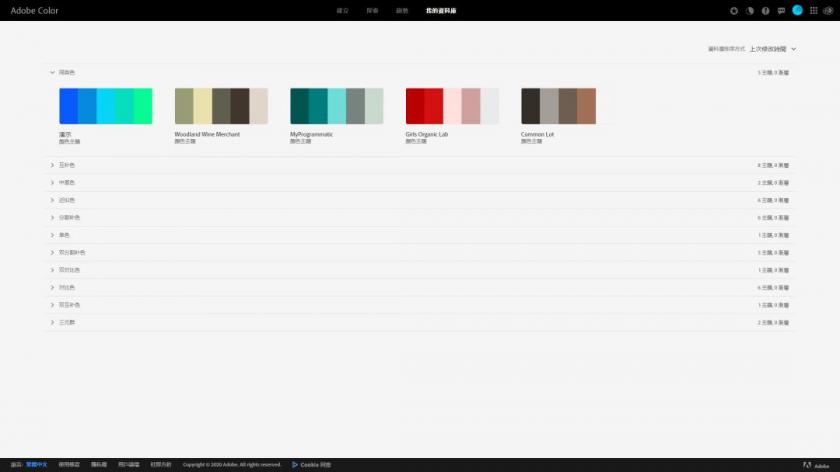Open the 上次修改時間 sort dropdown
840x472 pixels.
pyautogui.click(x=772, y=48)
